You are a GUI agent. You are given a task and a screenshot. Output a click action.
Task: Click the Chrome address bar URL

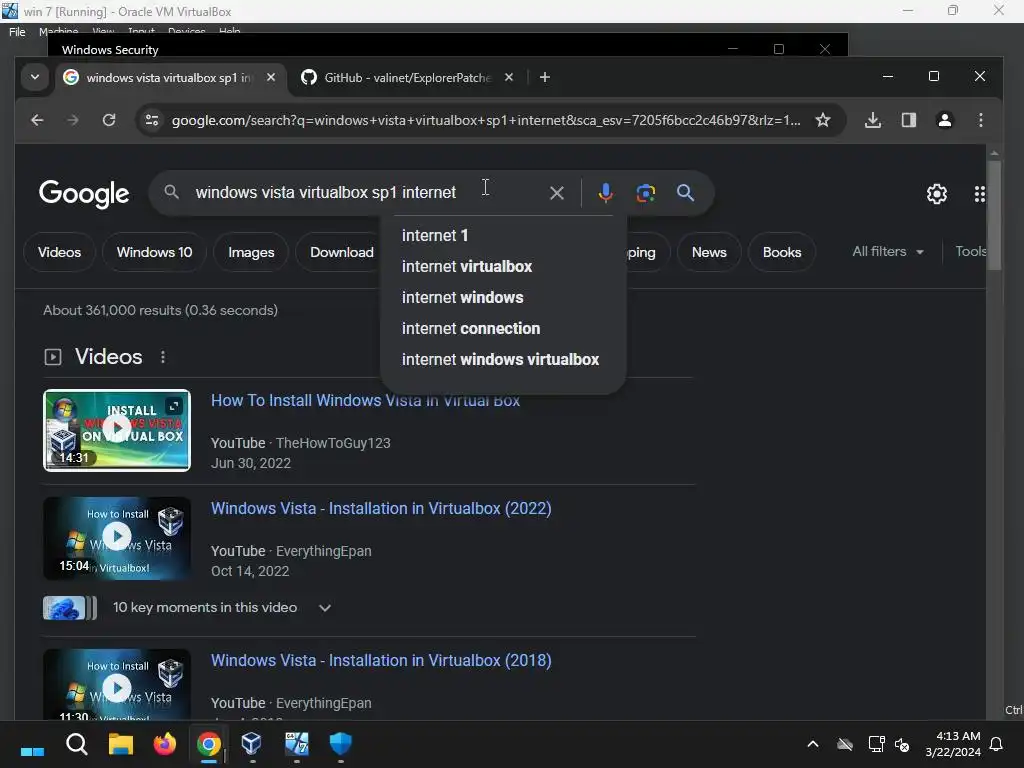(485, 120)
